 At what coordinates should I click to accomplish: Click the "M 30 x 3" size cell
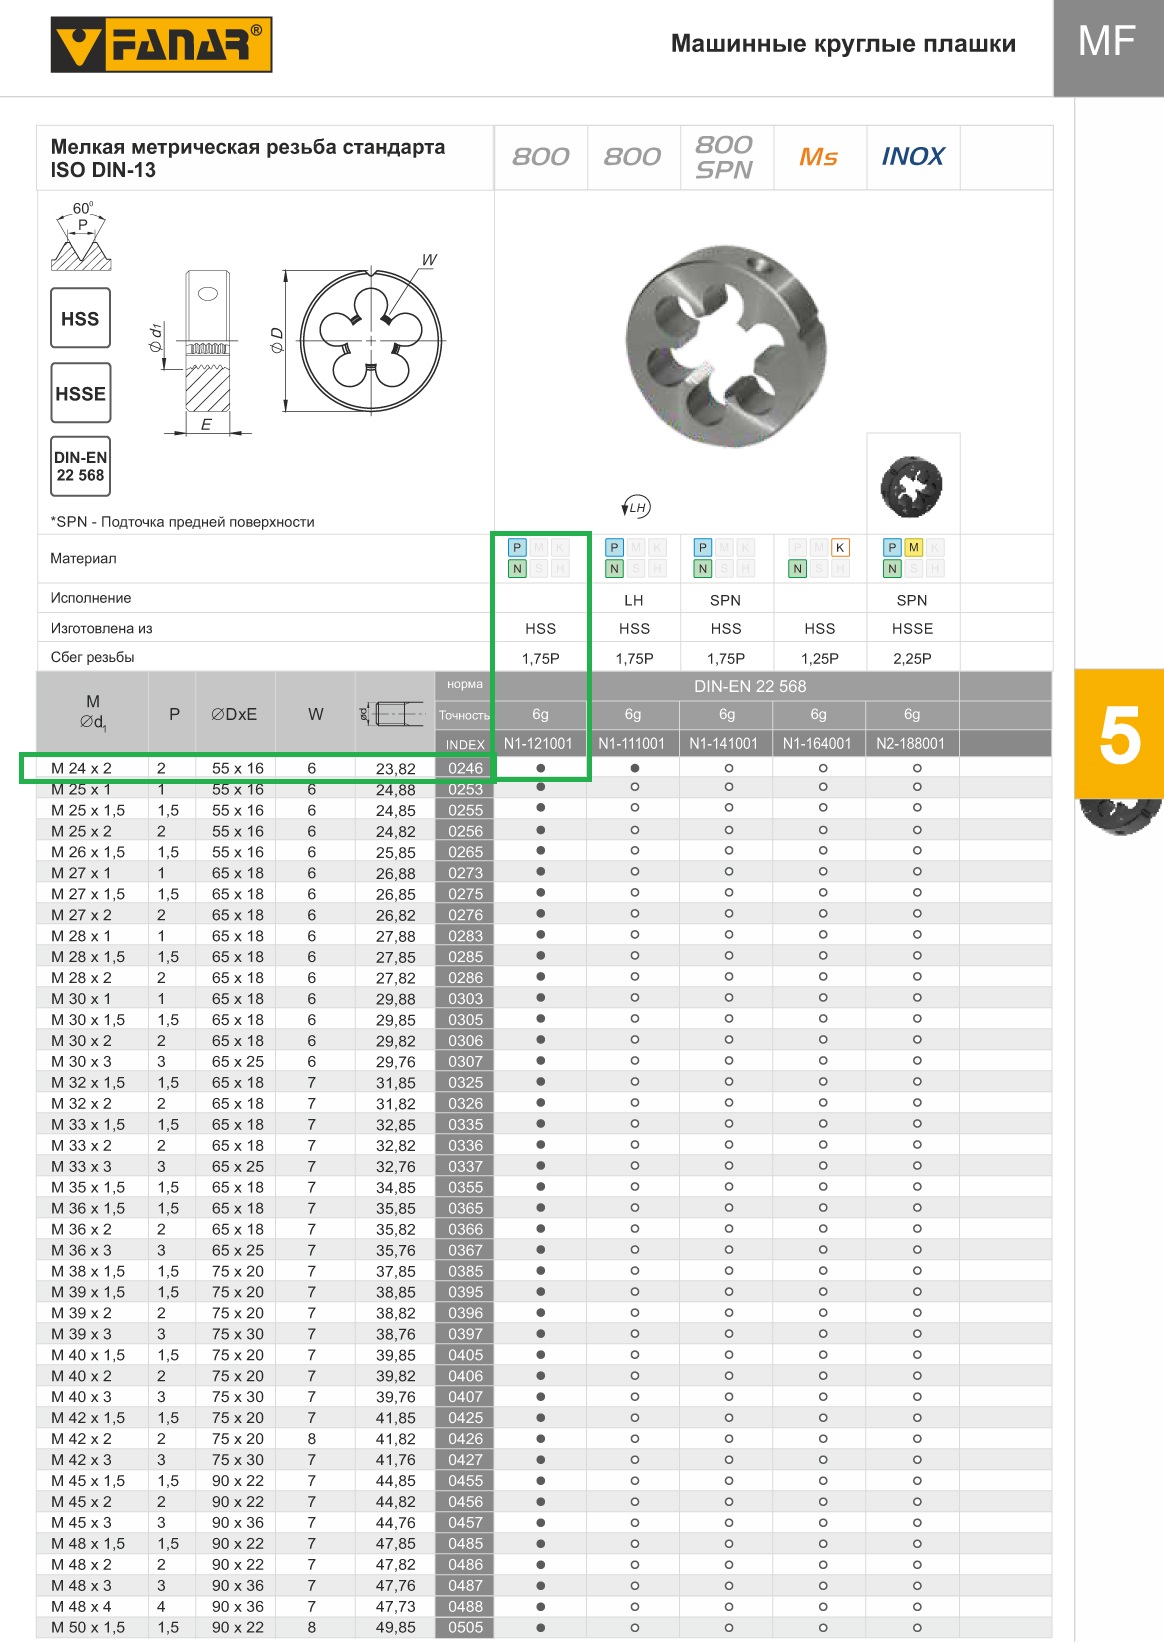tap(81, 1061)
